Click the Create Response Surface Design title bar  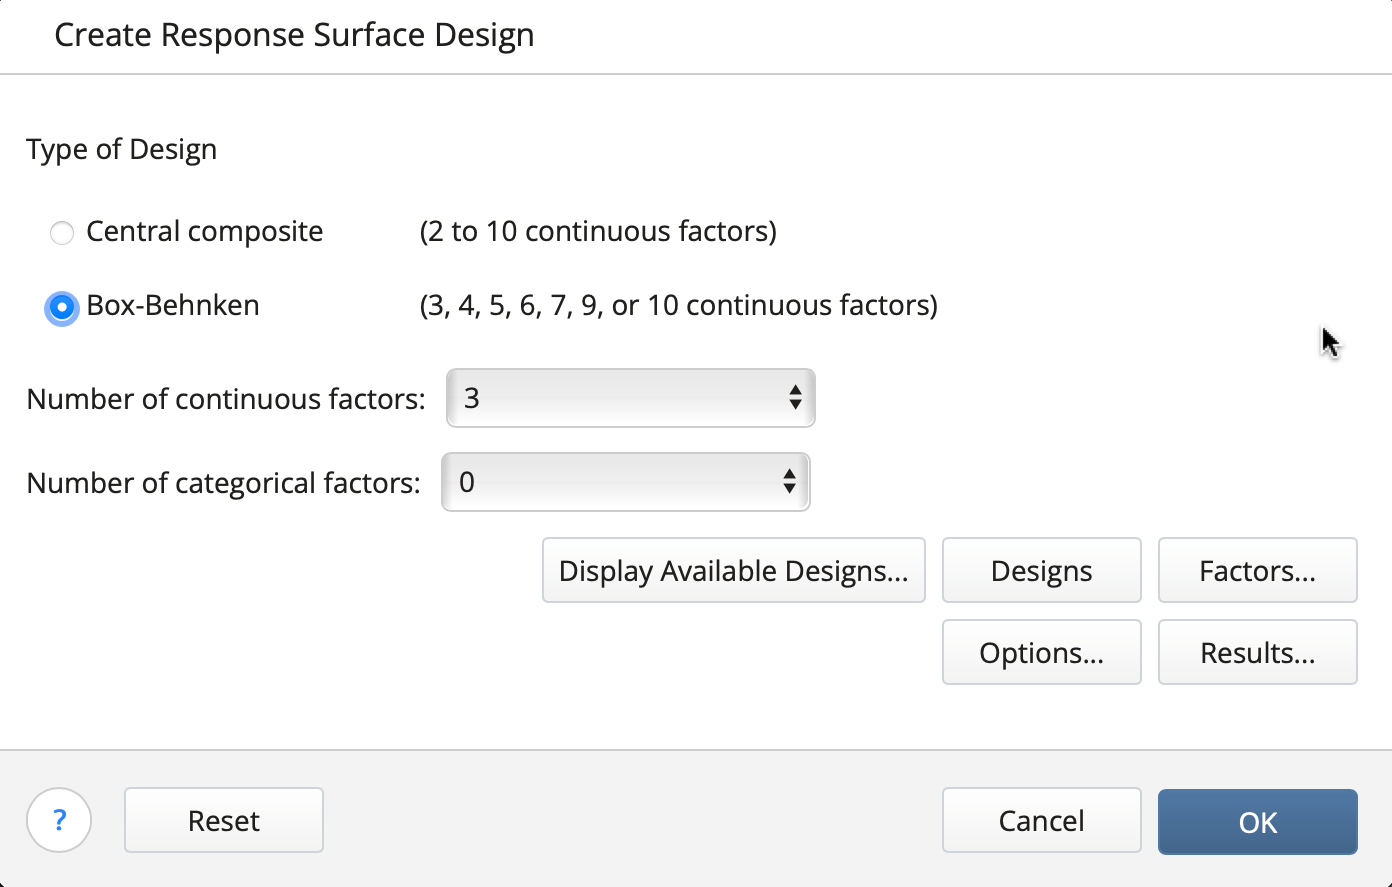(x=295, y=35)
